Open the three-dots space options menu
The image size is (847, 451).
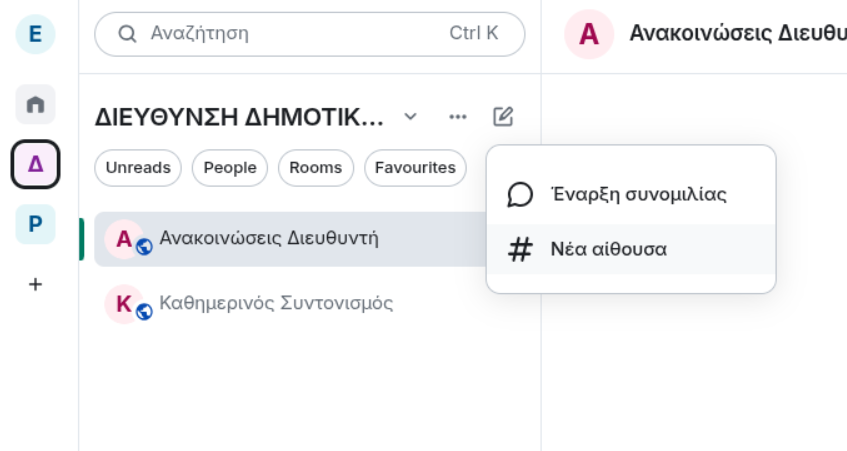pos(458,117)
